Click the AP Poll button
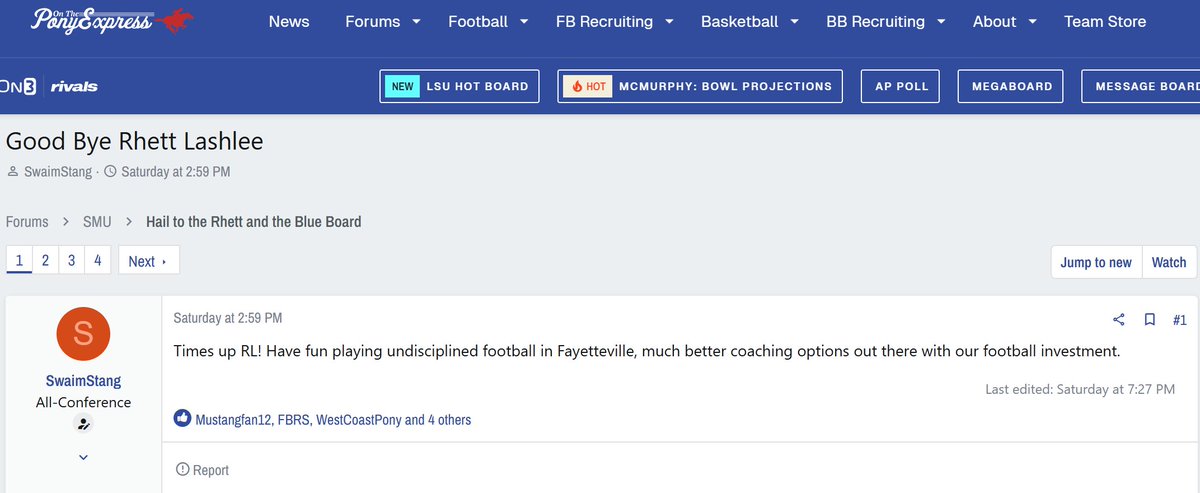Viewport: 1200px width, 493px height. click(901, 86)
